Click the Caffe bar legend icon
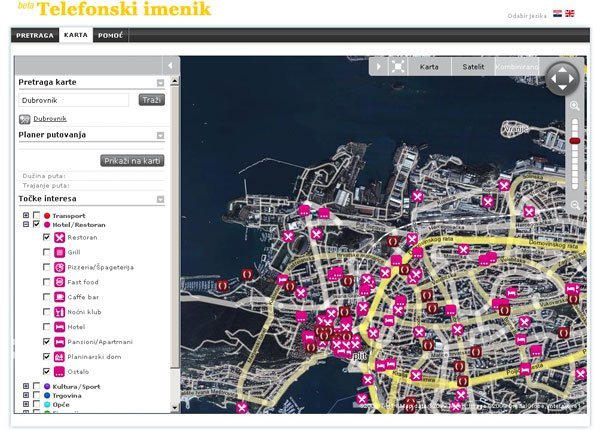This screenshot has width=600, height=430. 59,297
